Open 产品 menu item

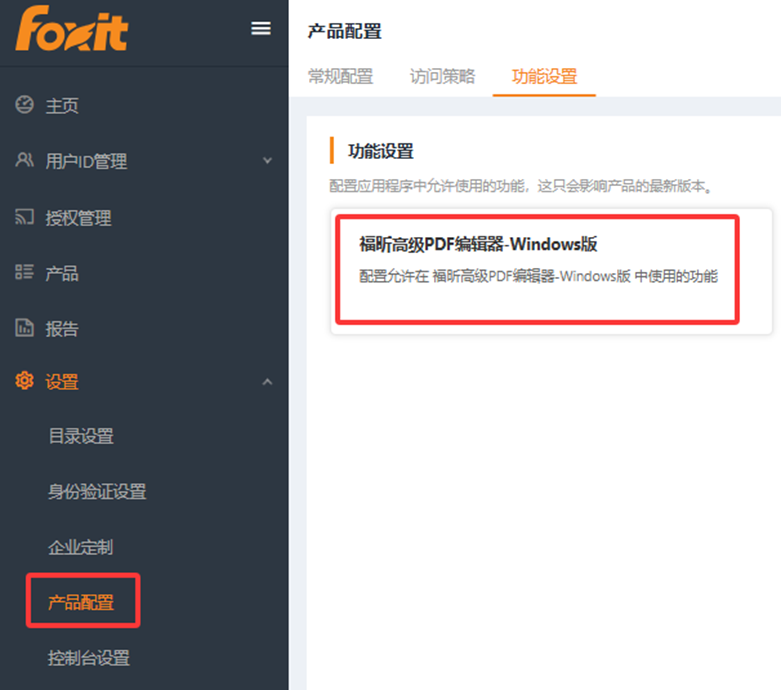pos(62,273)
